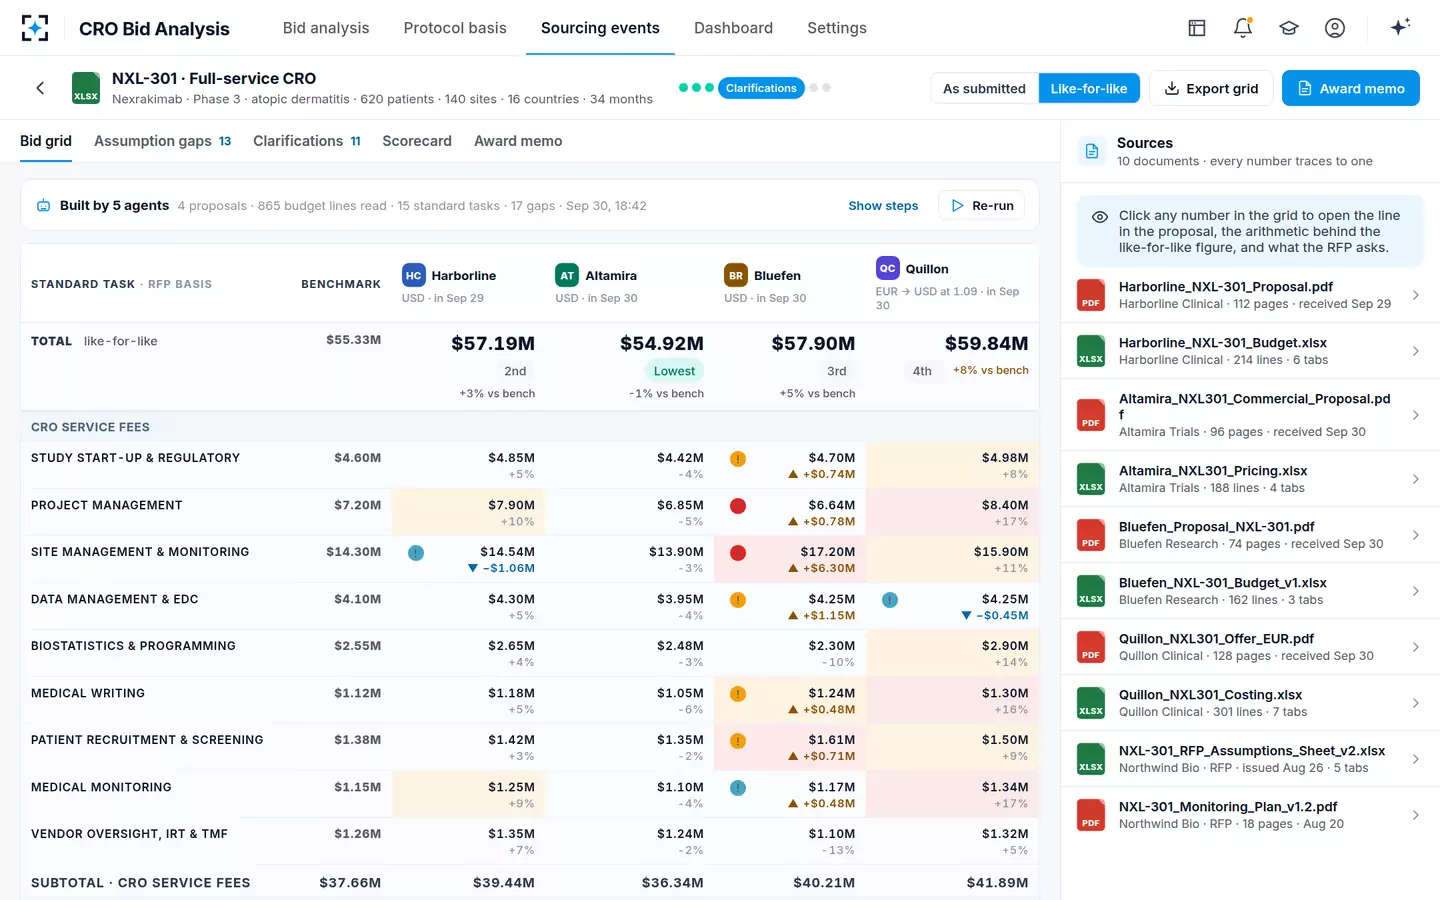Open the Dashboard nav item
1440x900 pixels.
coord(733,28)
